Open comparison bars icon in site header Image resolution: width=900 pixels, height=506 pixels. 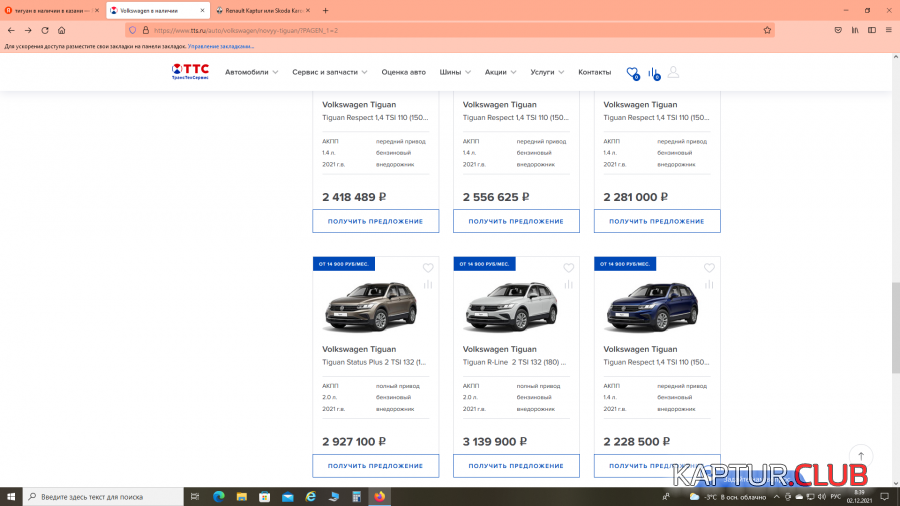(x=654, y=73)
